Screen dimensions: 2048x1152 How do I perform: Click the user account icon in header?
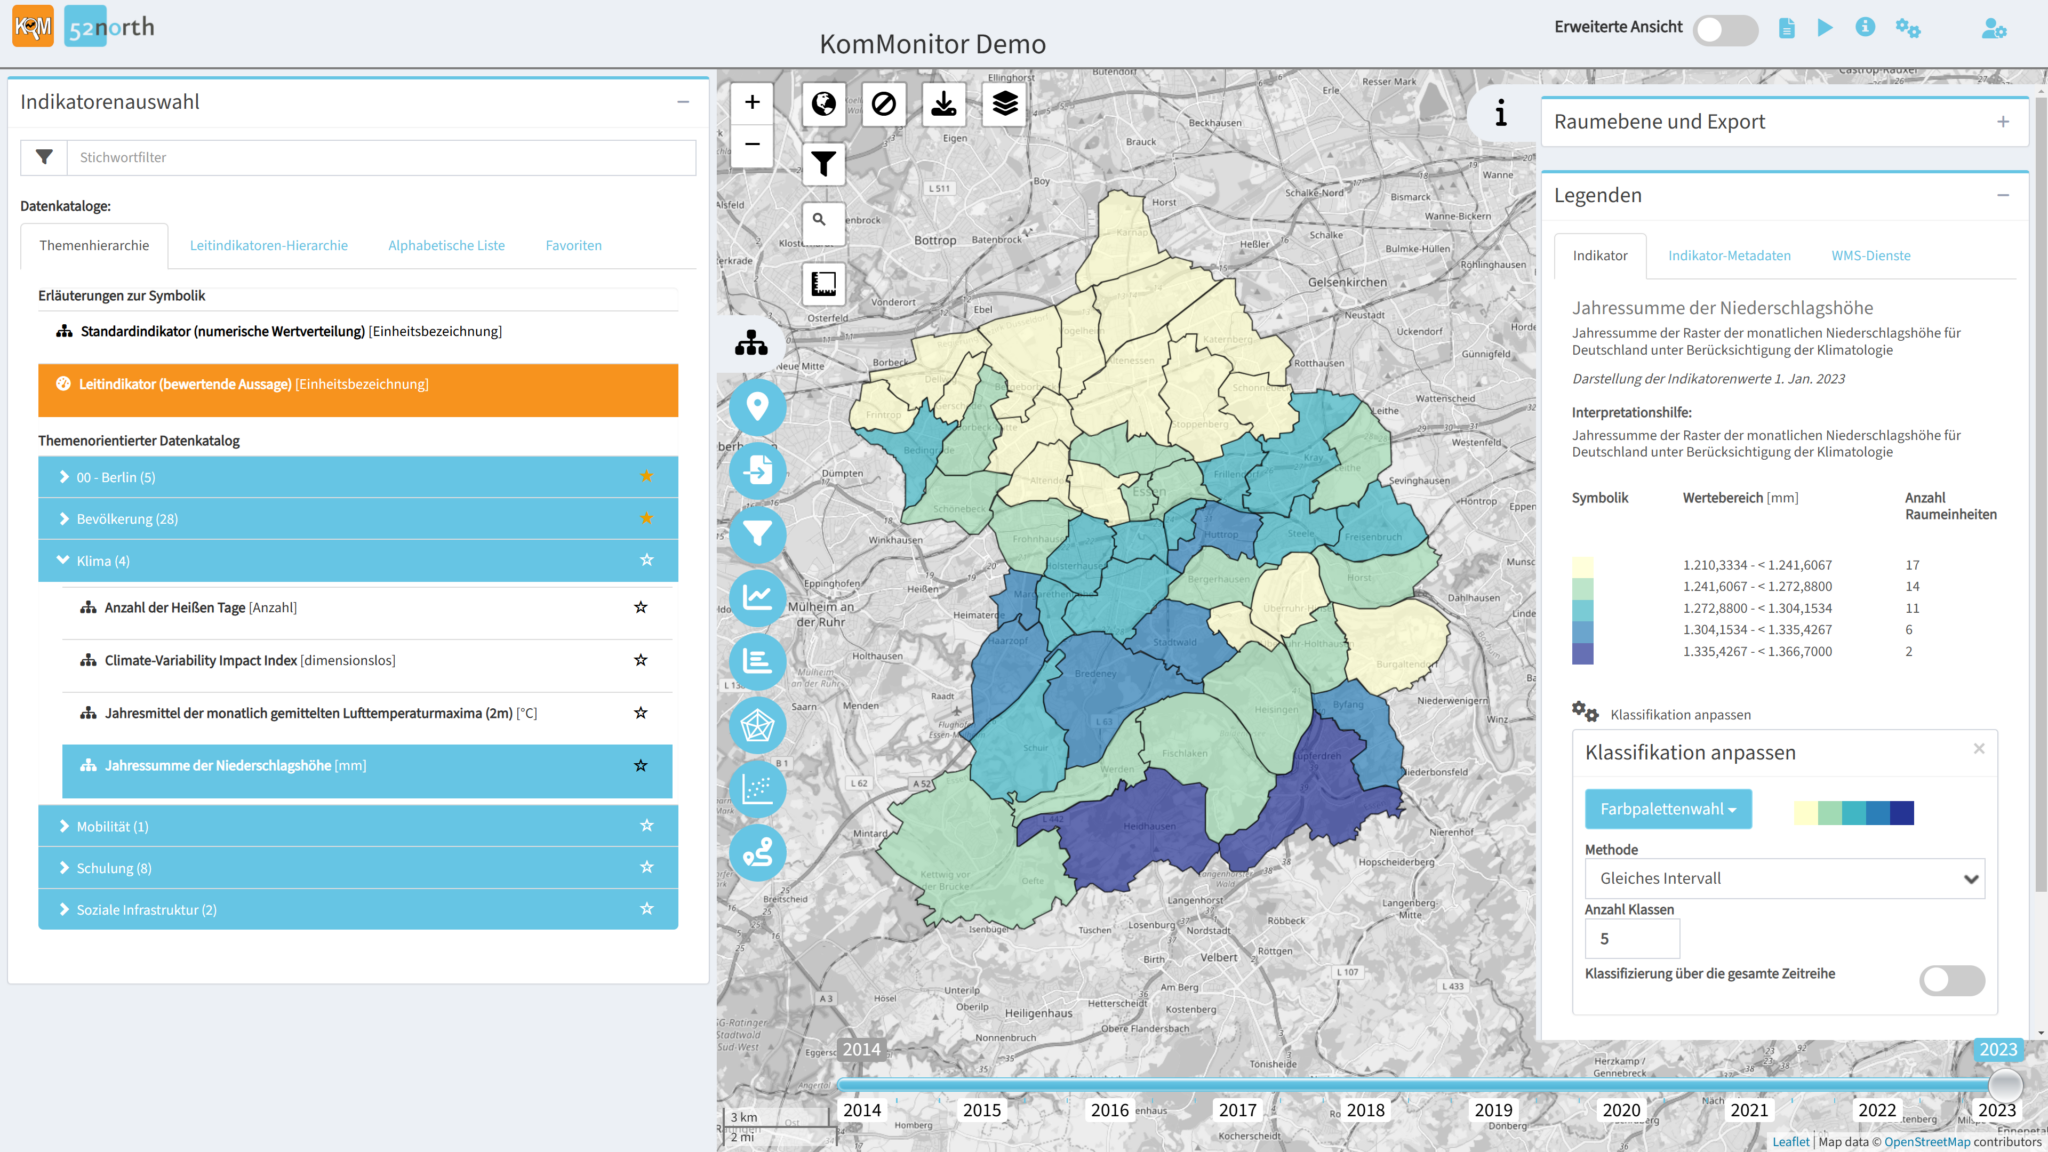pyautogui.click(x=1993, y=28)
